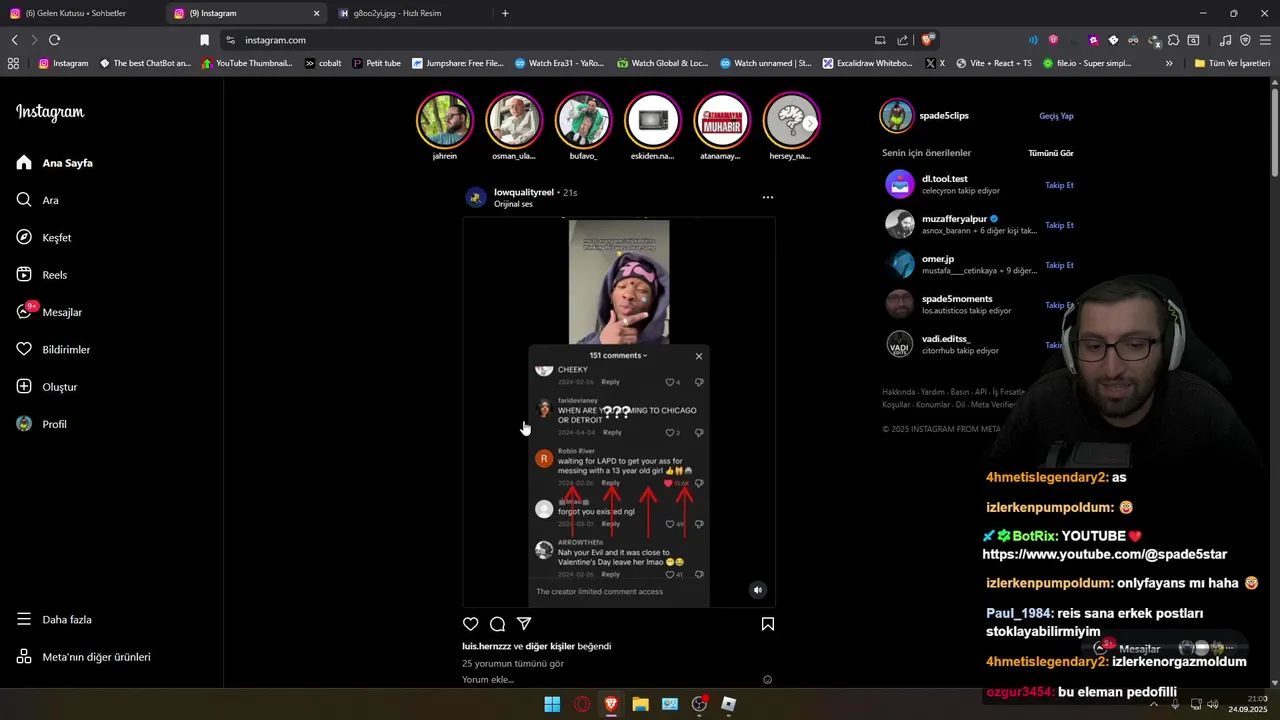Close the 151 comments overlay
Viewport: 1280px width, 720px height.
tap(699, 356)
